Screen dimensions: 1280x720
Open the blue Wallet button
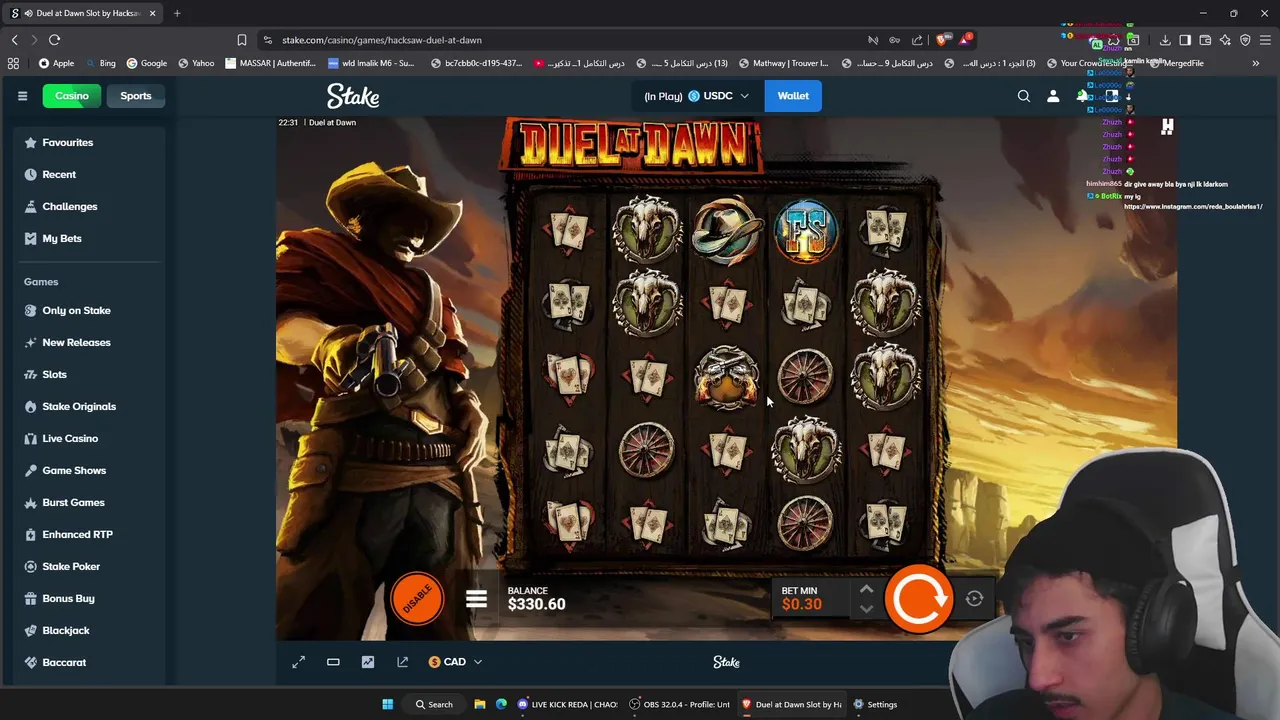793,96
